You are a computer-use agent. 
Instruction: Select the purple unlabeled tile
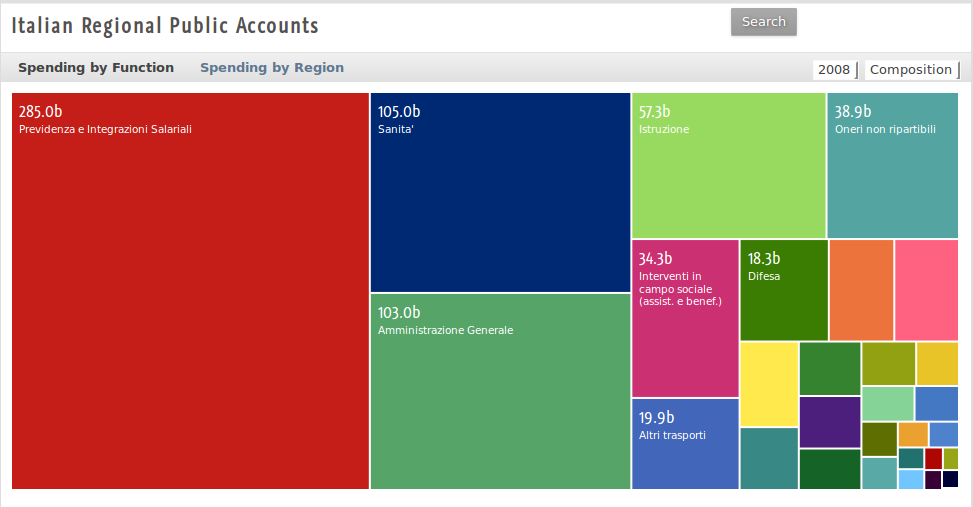coord(830,422)
